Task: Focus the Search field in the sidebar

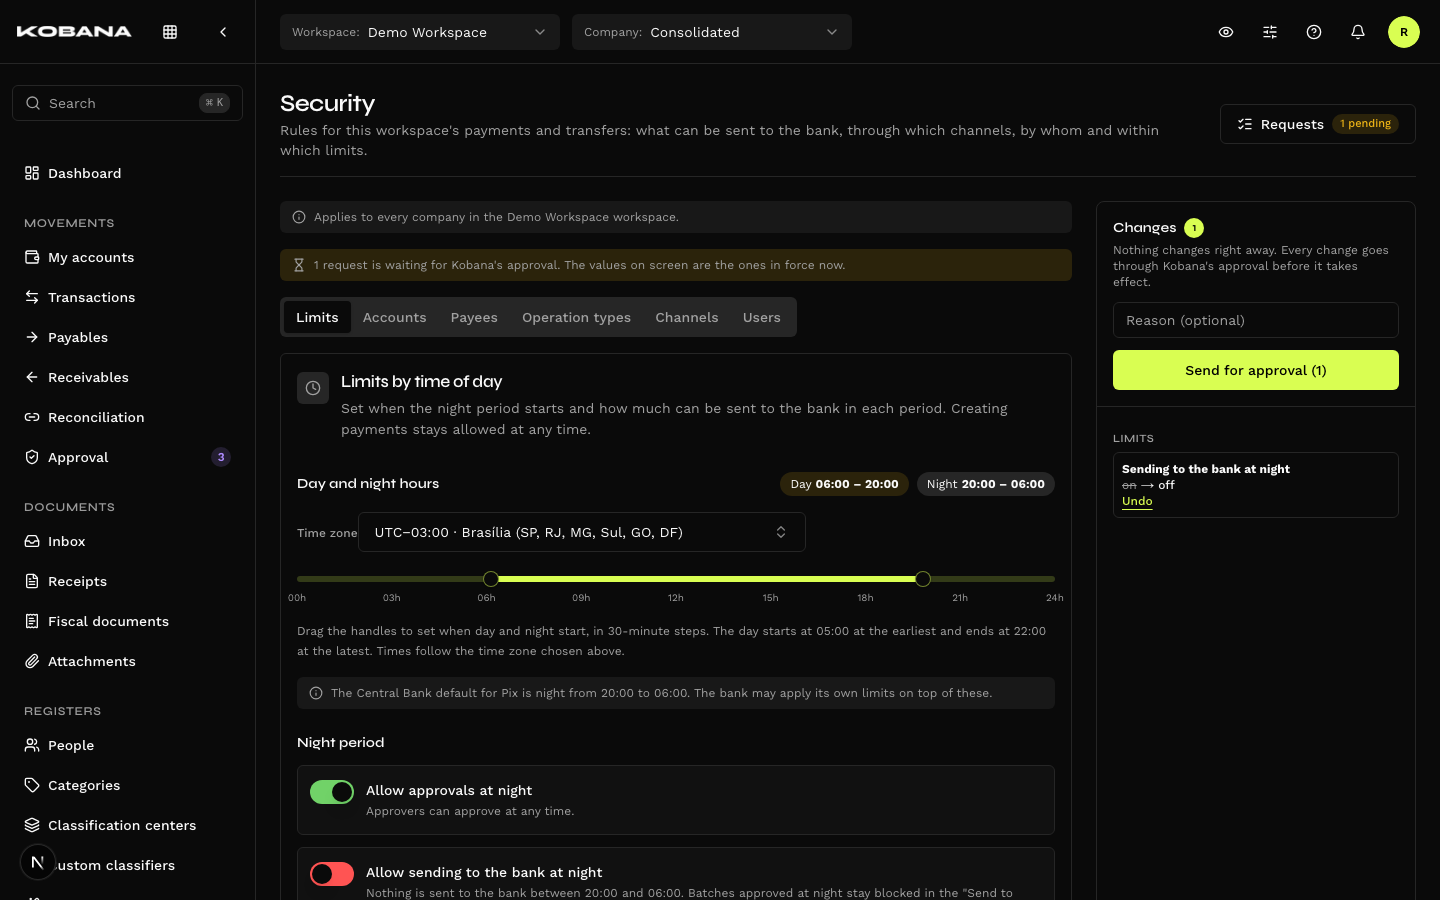Action: 127,103
